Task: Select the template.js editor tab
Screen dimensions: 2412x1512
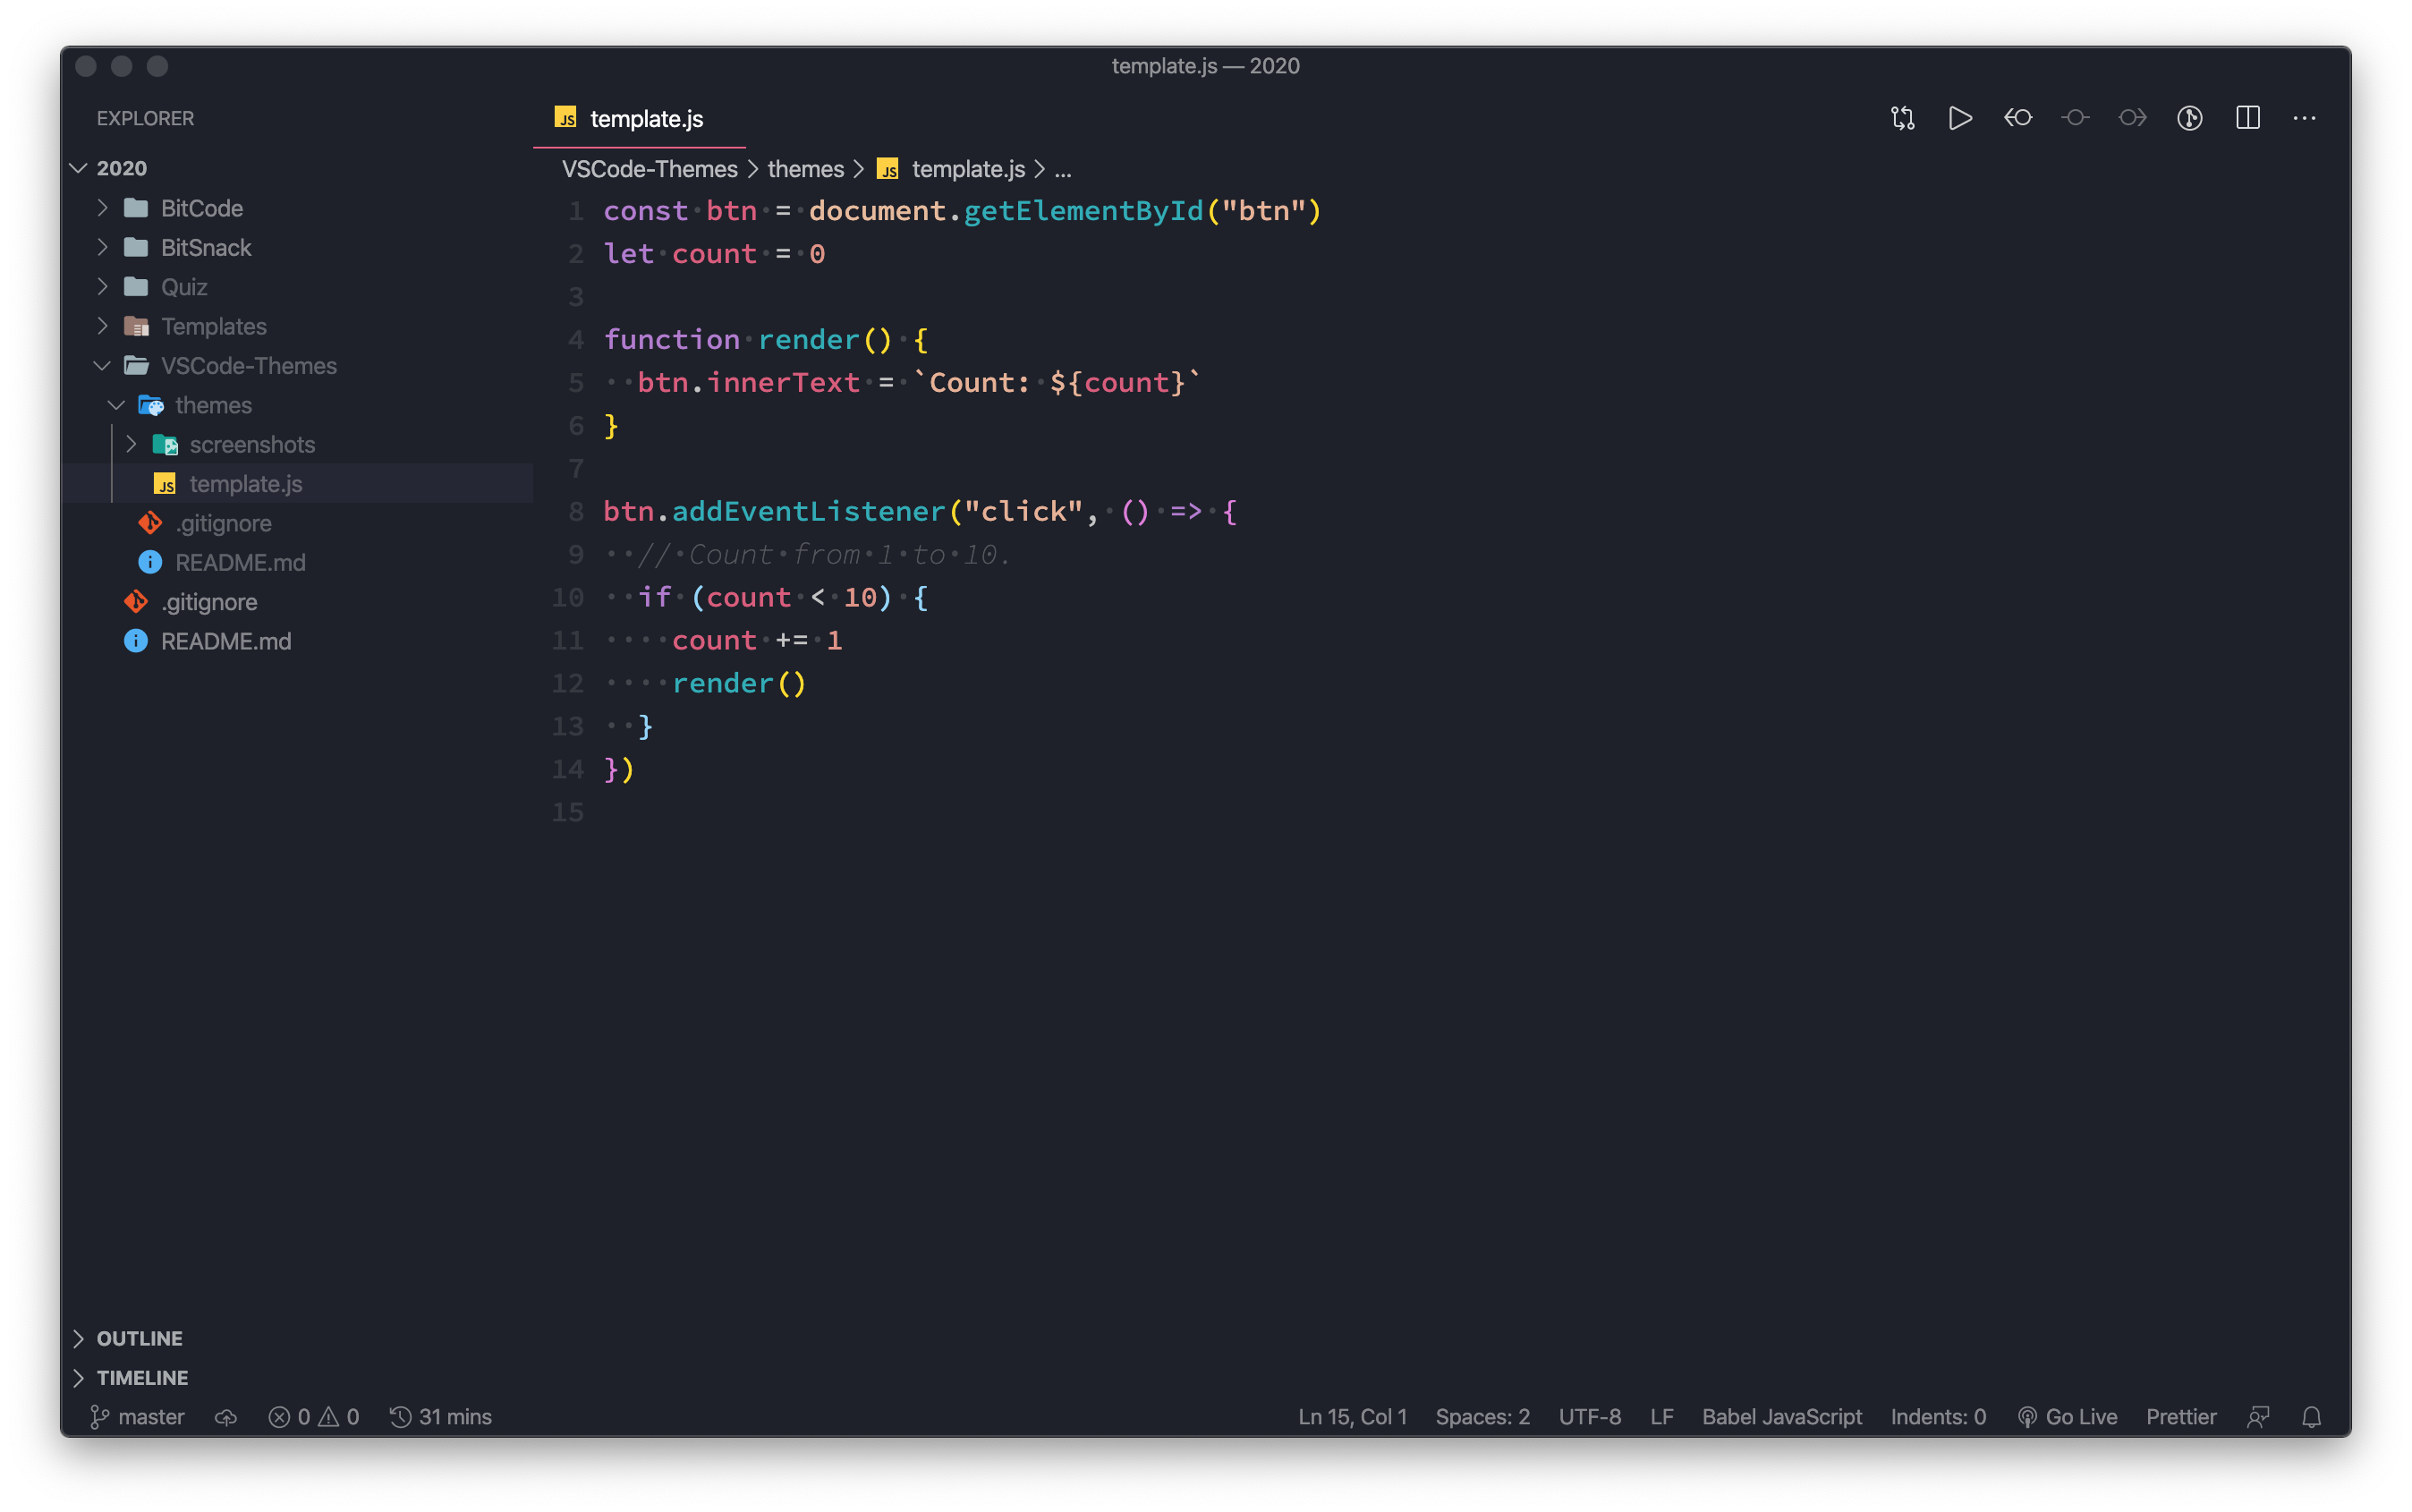Action: [645, 119]
